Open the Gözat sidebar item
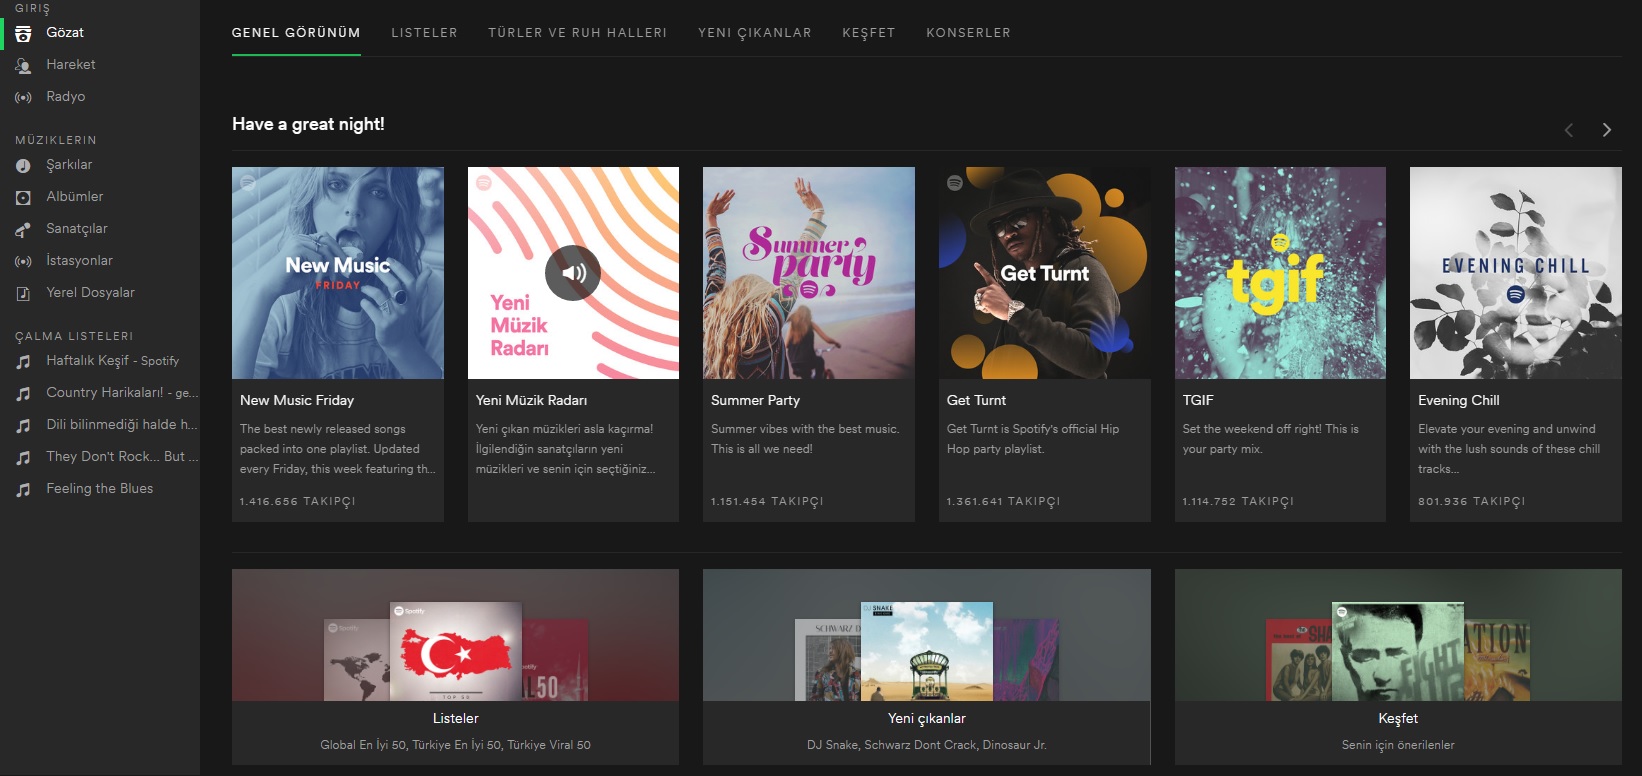This screenshot has height=776, width=1642. click(65, 32)
